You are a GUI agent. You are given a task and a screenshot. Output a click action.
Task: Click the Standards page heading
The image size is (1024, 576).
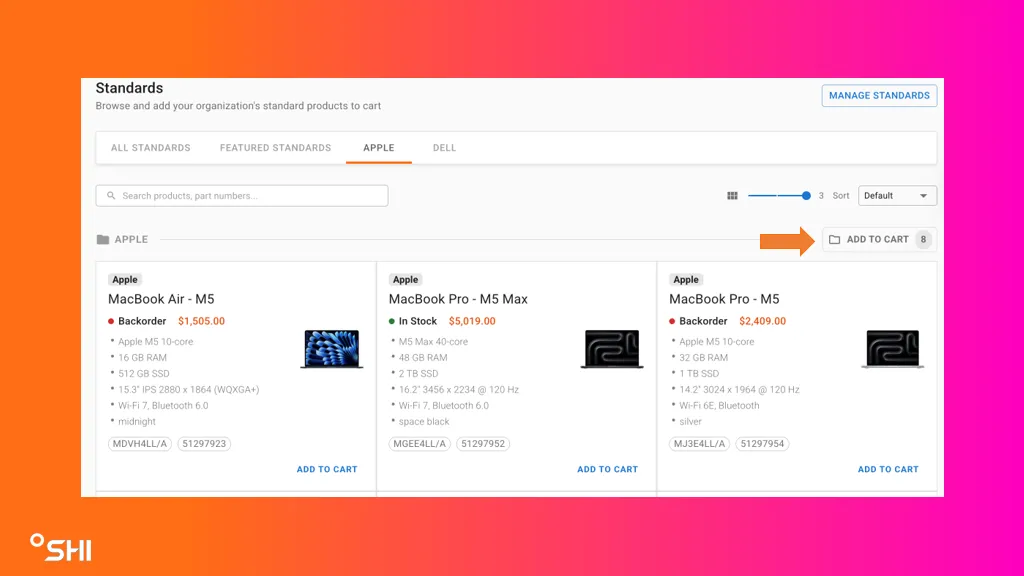tap(129, 88)
